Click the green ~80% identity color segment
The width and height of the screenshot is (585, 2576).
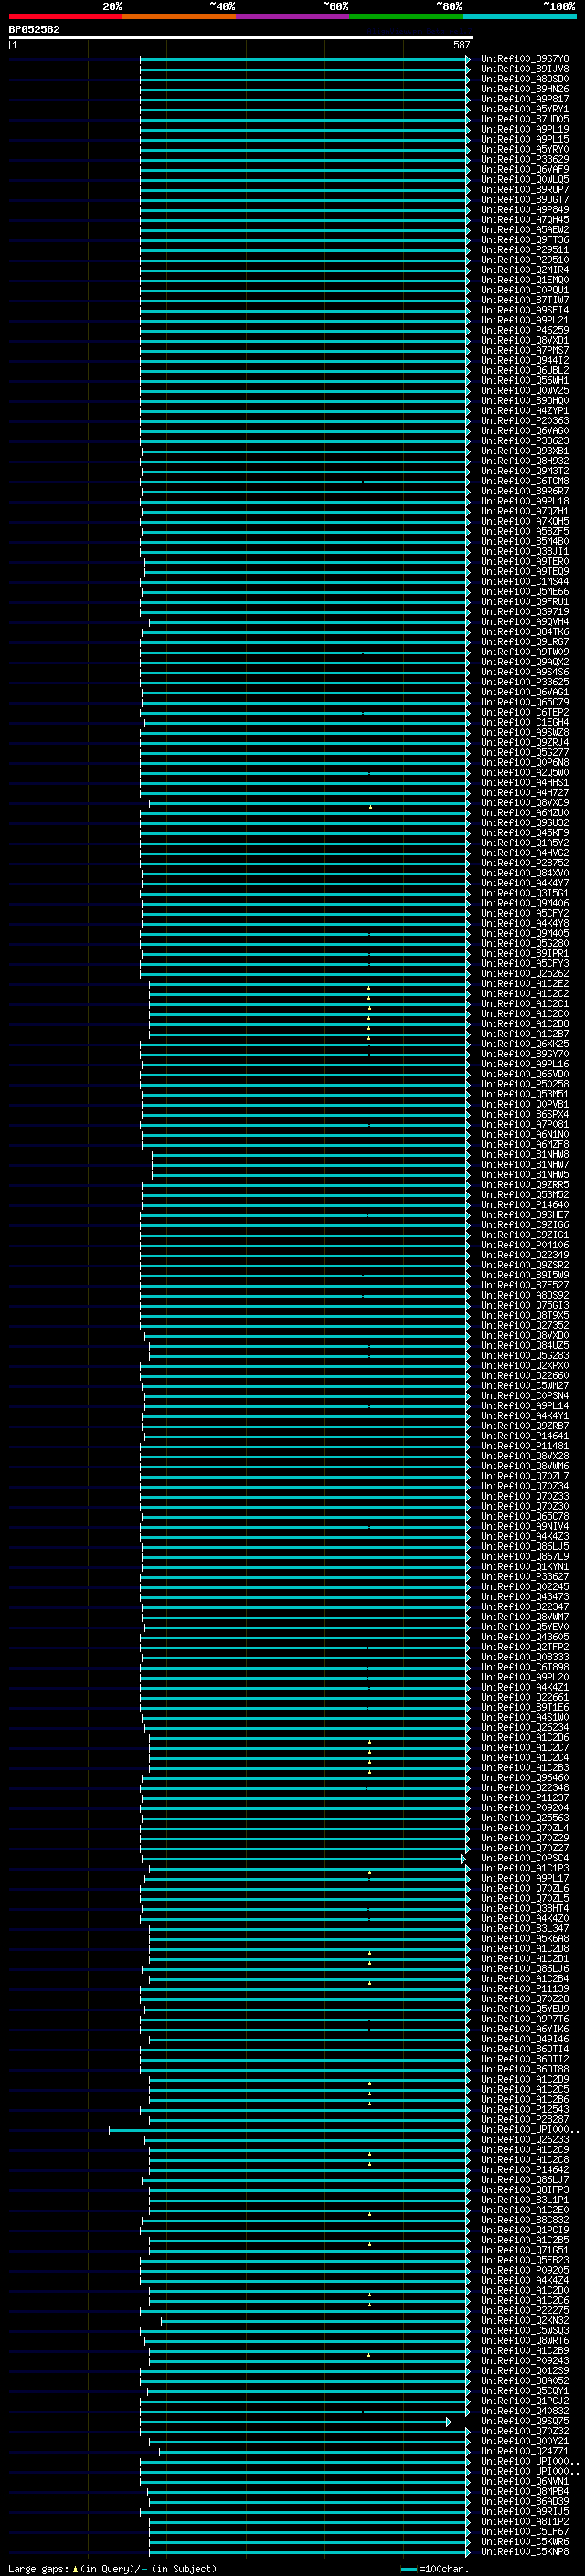tap(406, 17)
